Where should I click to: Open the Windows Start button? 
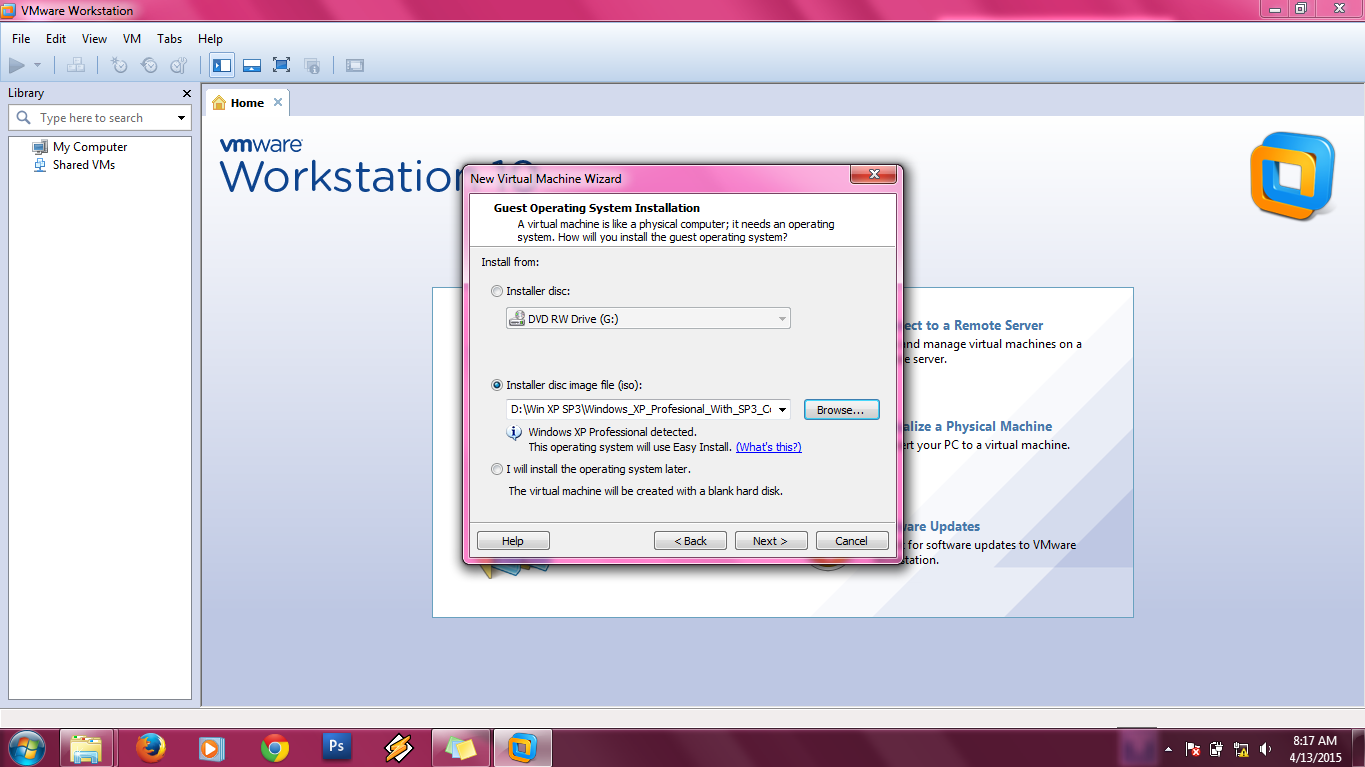point(27,748)
